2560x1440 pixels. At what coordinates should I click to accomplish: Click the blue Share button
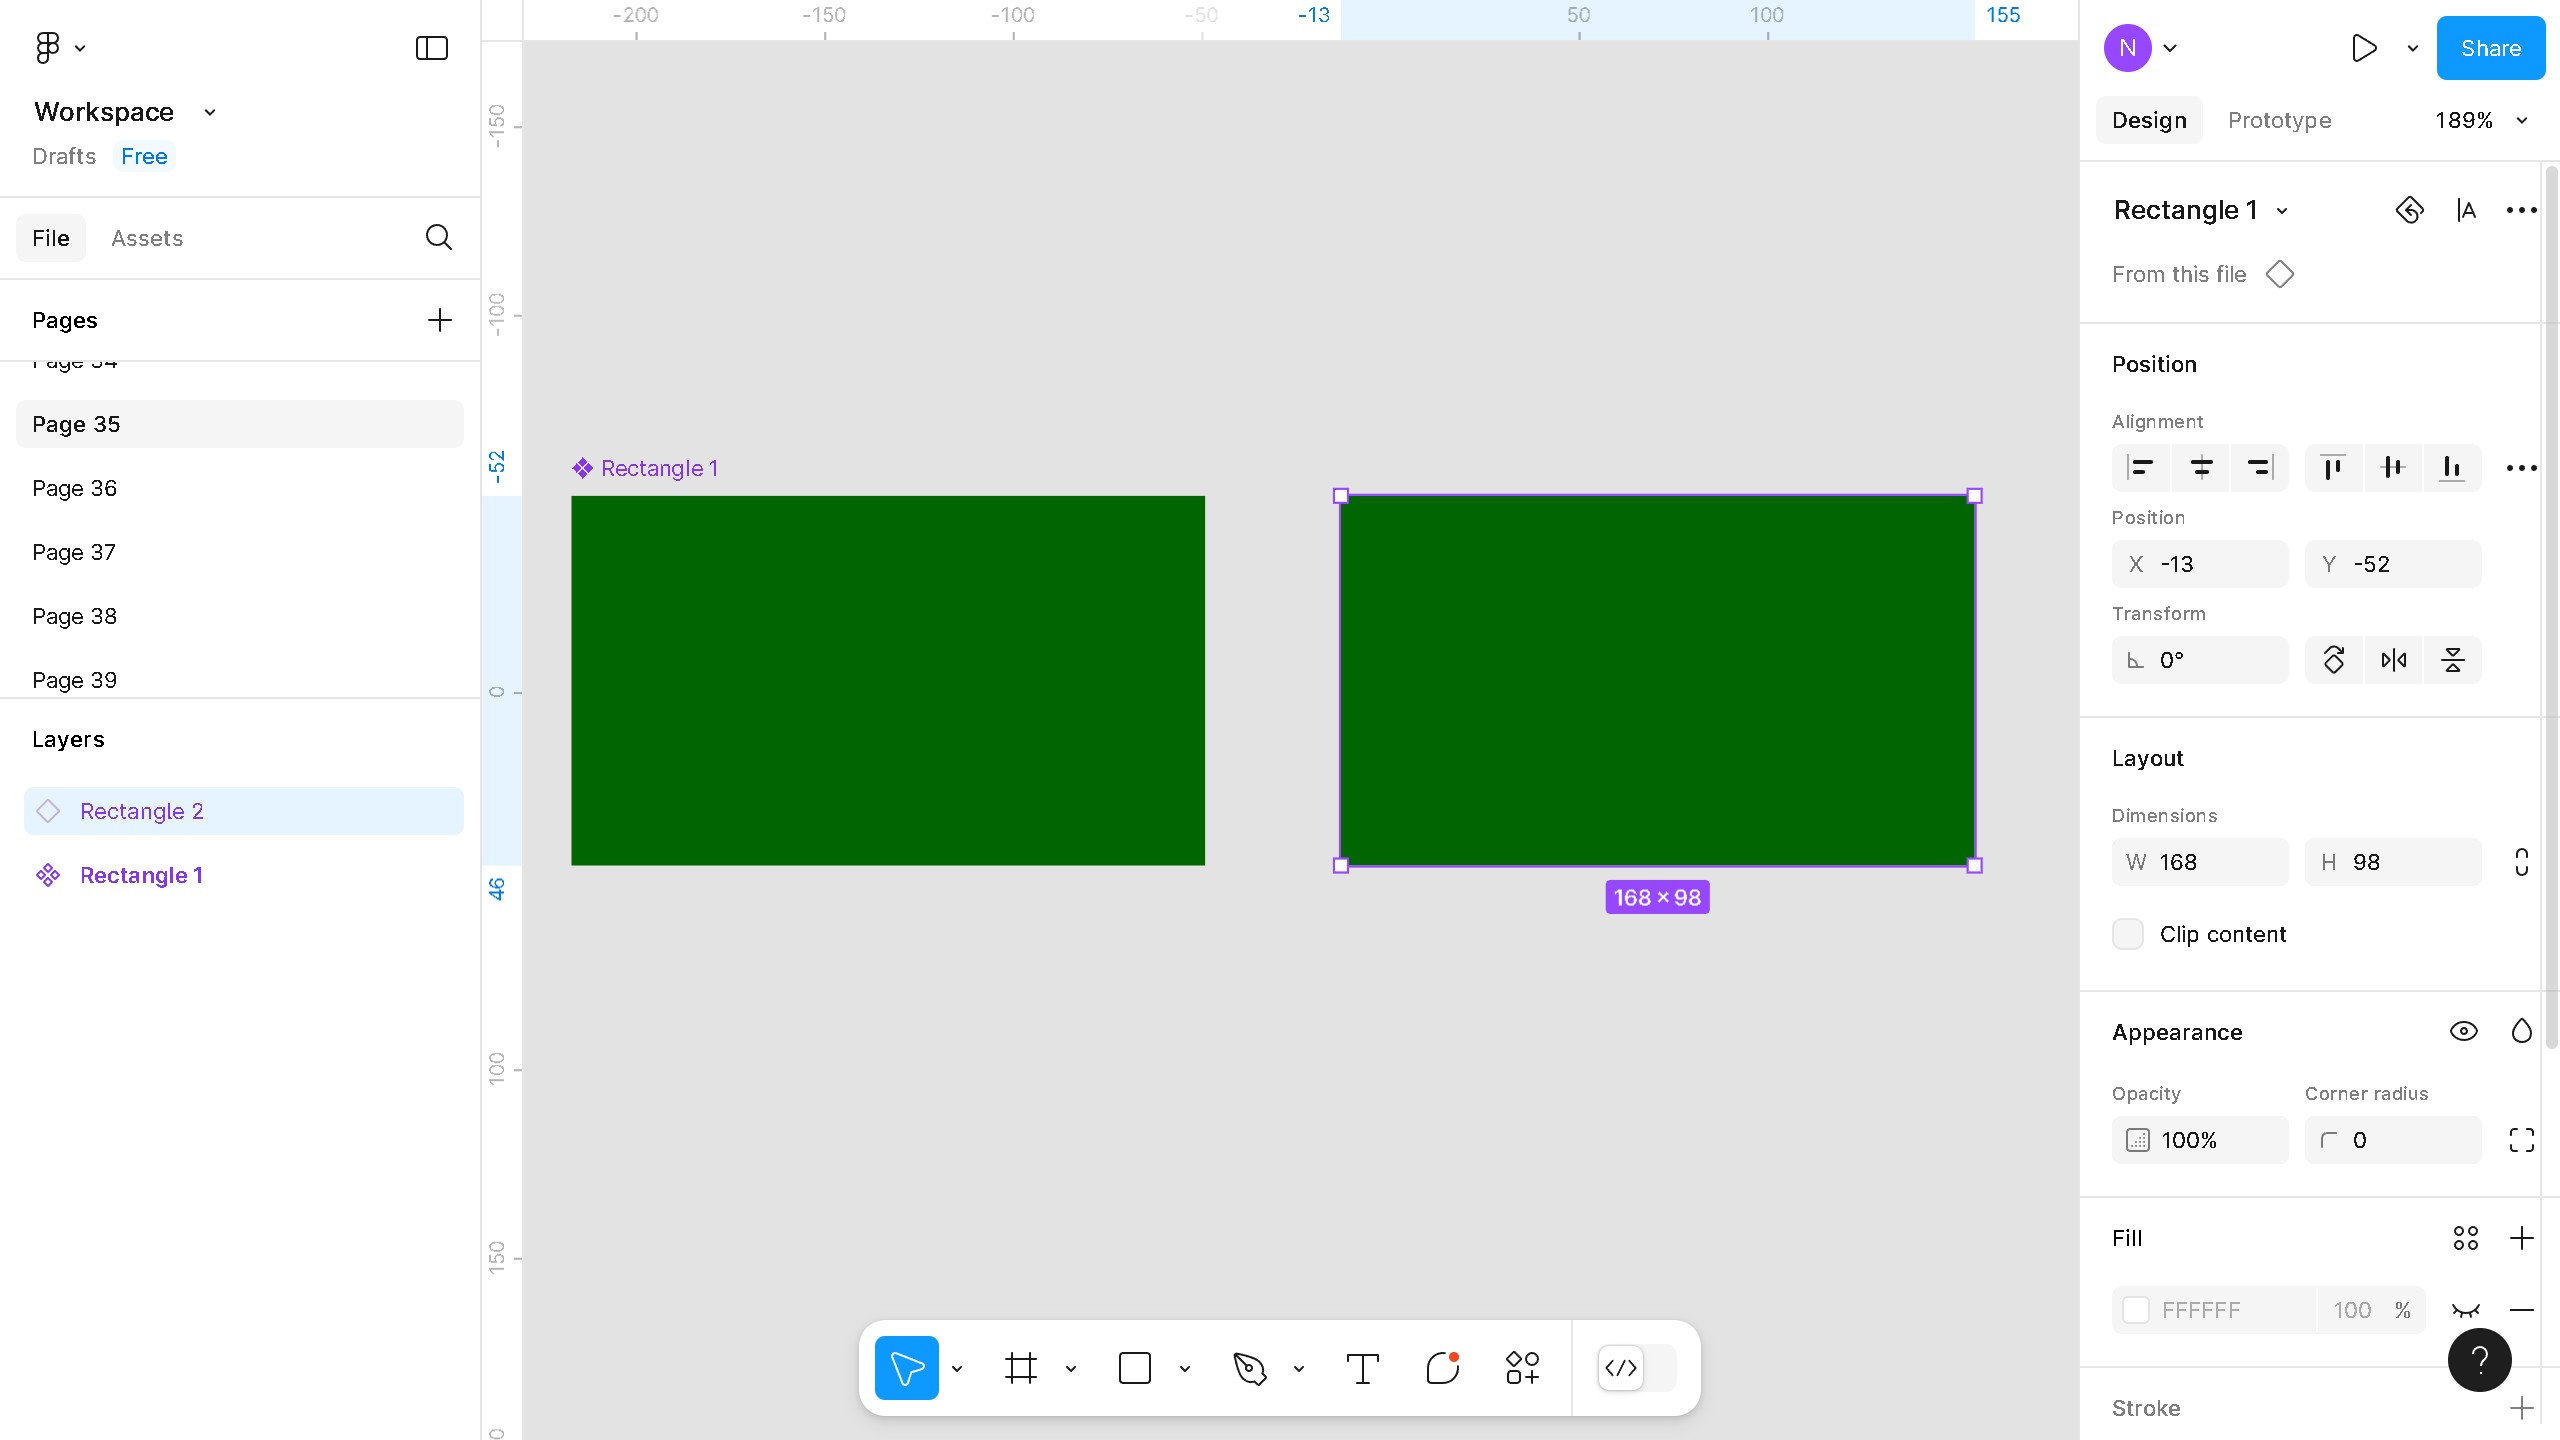click(x=2490, y=48)
